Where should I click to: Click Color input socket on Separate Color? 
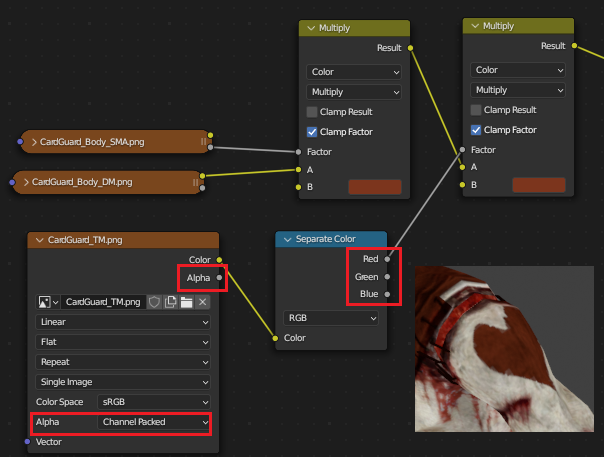pyautogui.click(x=275, y=338)
